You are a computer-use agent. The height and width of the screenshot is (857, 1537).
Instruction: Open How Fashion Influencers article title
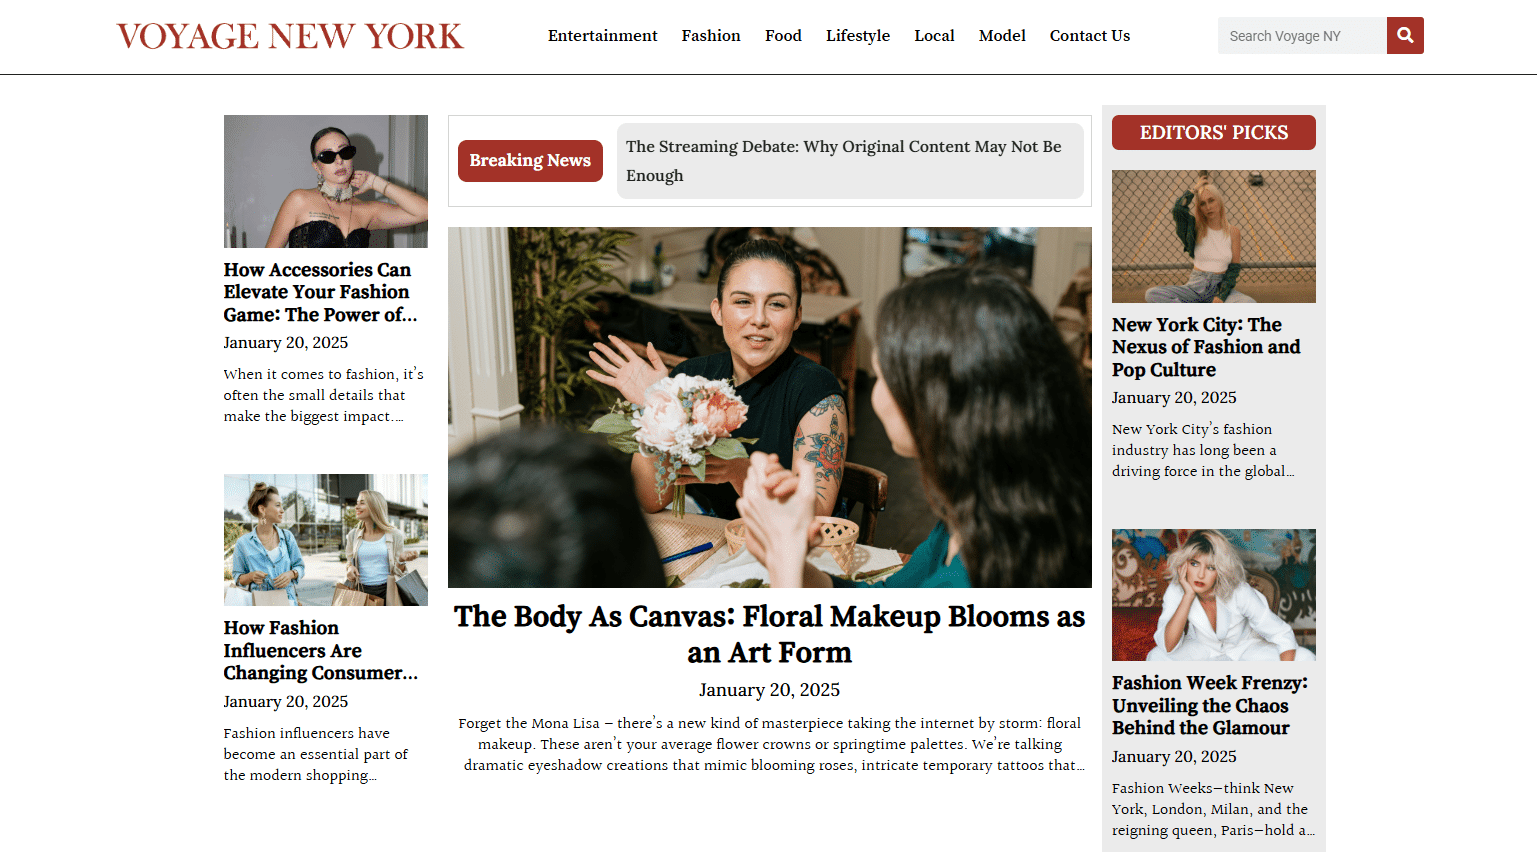[321, 650]
